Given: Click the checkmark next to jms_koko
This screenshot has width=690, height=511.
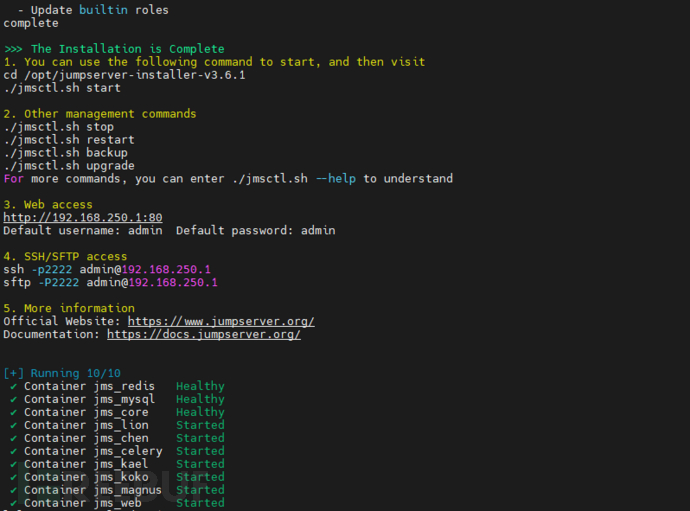Looking at the screenshot, I should click(x=14, y=477).
